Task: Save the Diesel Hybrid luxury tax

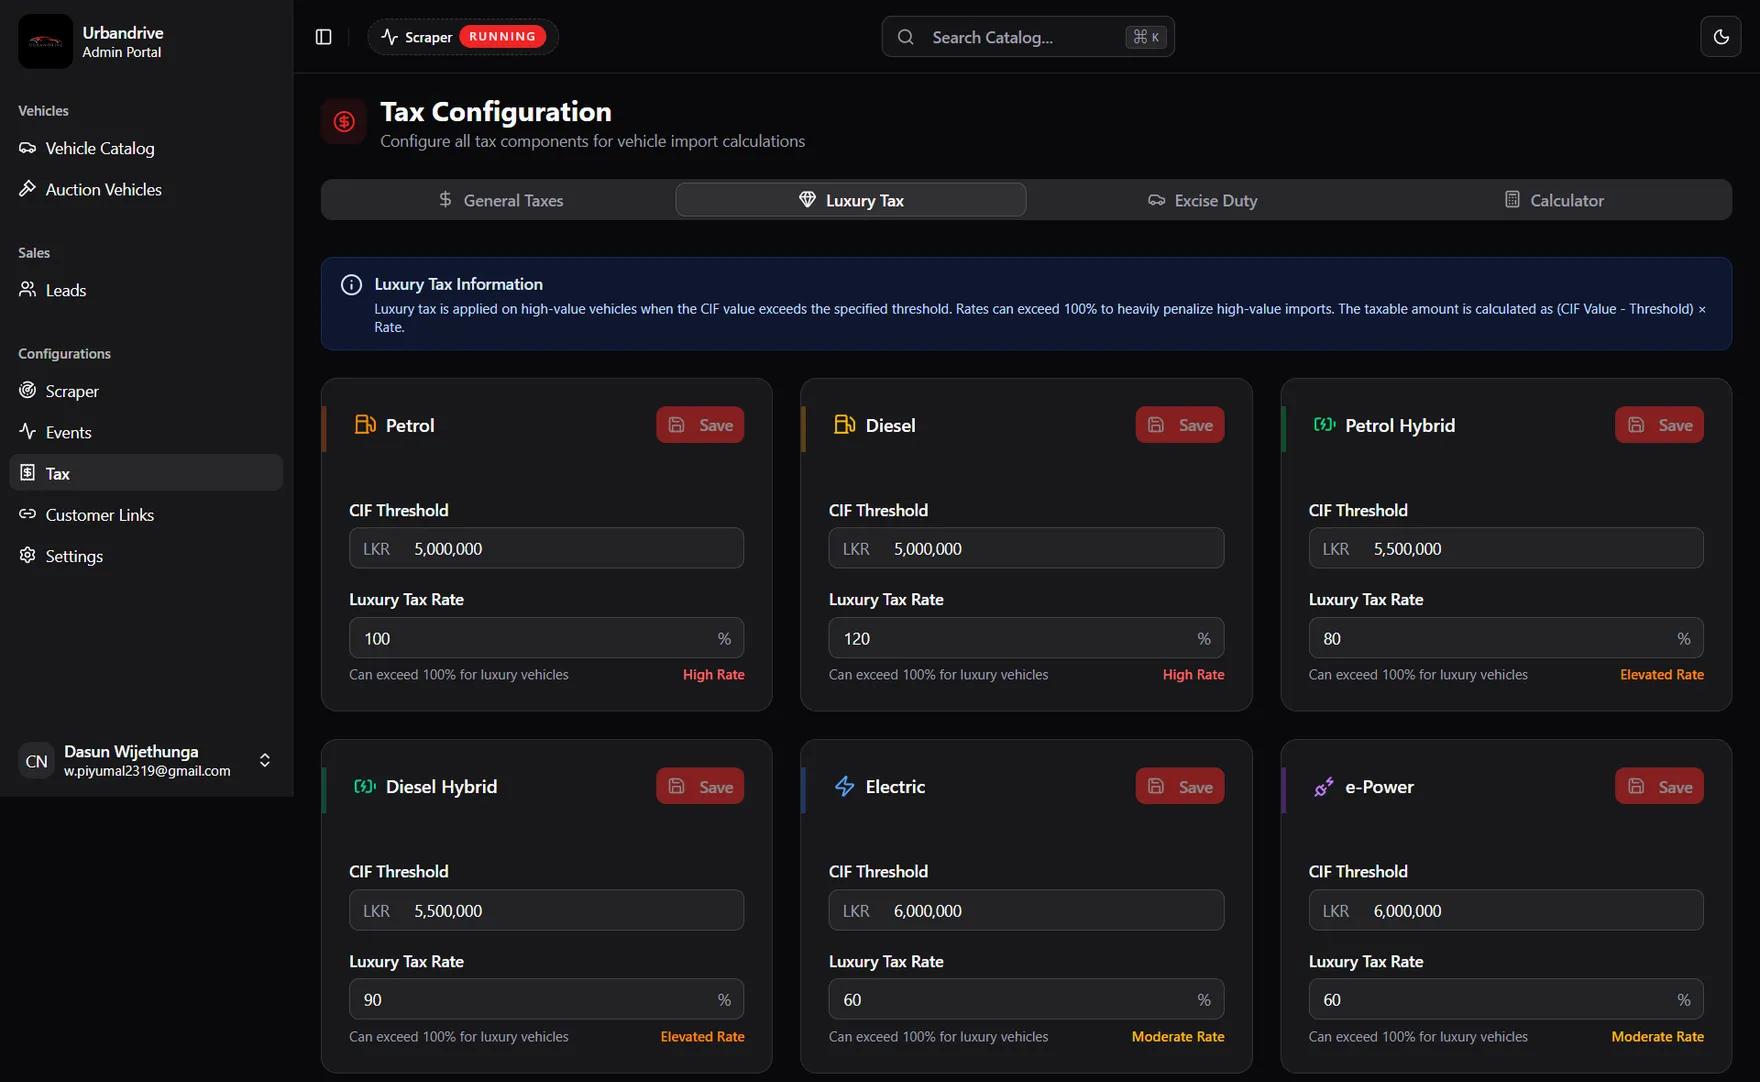Action: pyautogui.click(x=700, y=786)
